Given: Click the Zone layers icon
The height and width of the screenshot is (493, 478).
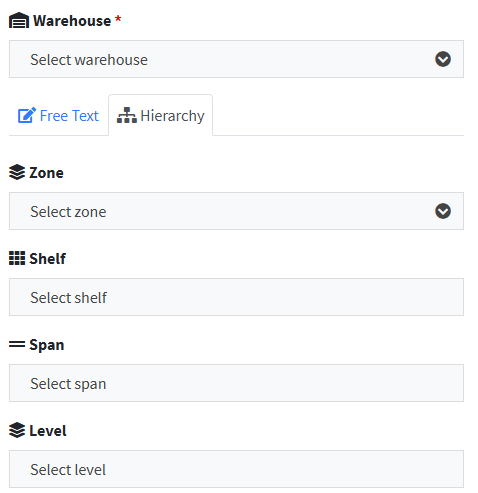Looking at the screenshot, I should pos(17,172).
